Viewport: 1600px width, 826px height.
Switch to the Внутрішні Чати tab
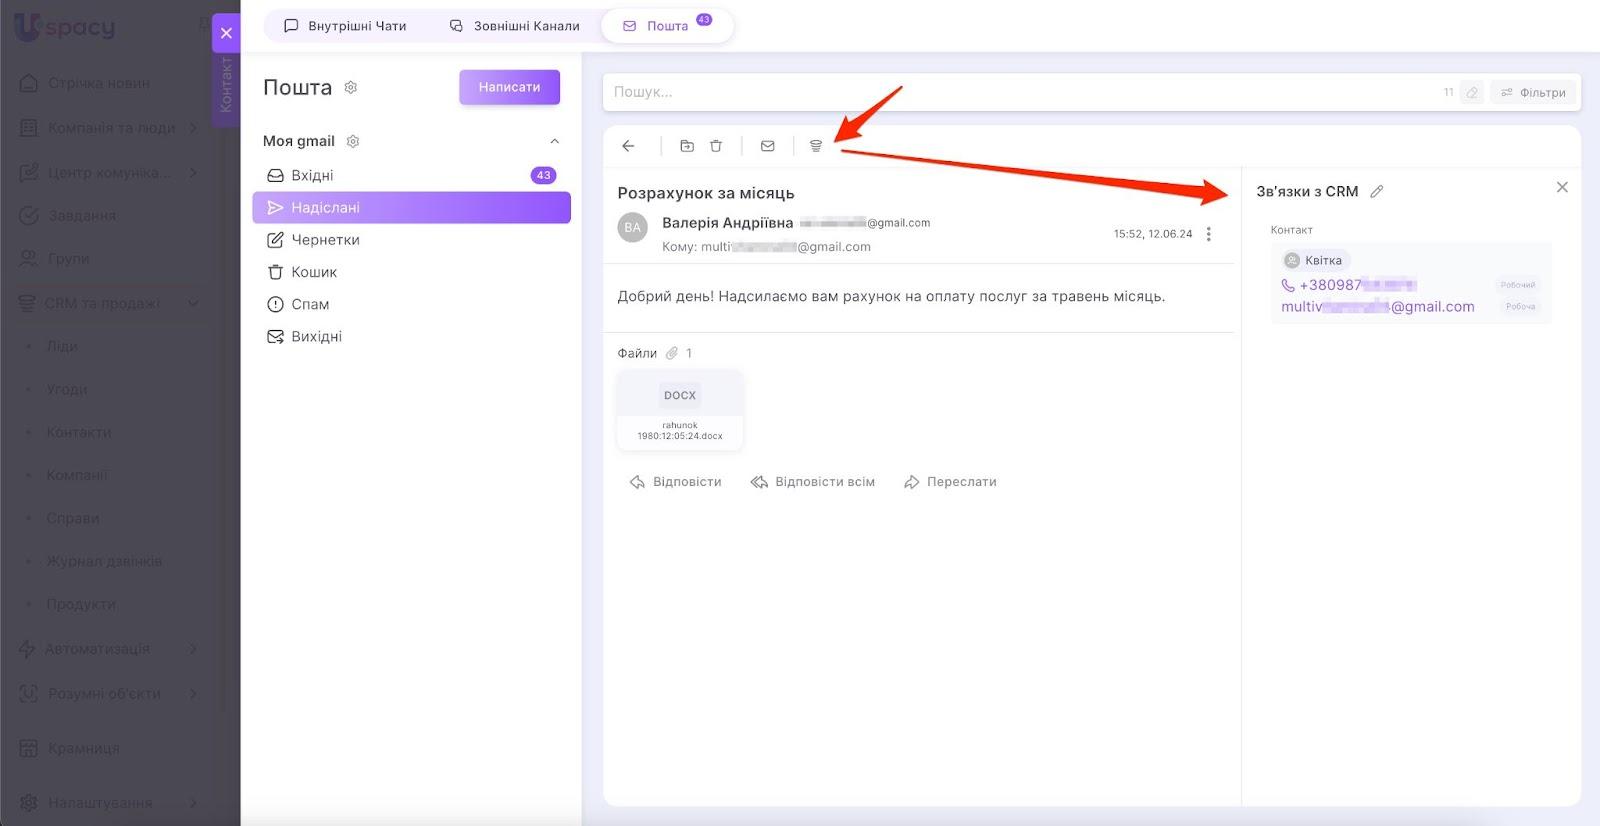[x=345, y=26]
